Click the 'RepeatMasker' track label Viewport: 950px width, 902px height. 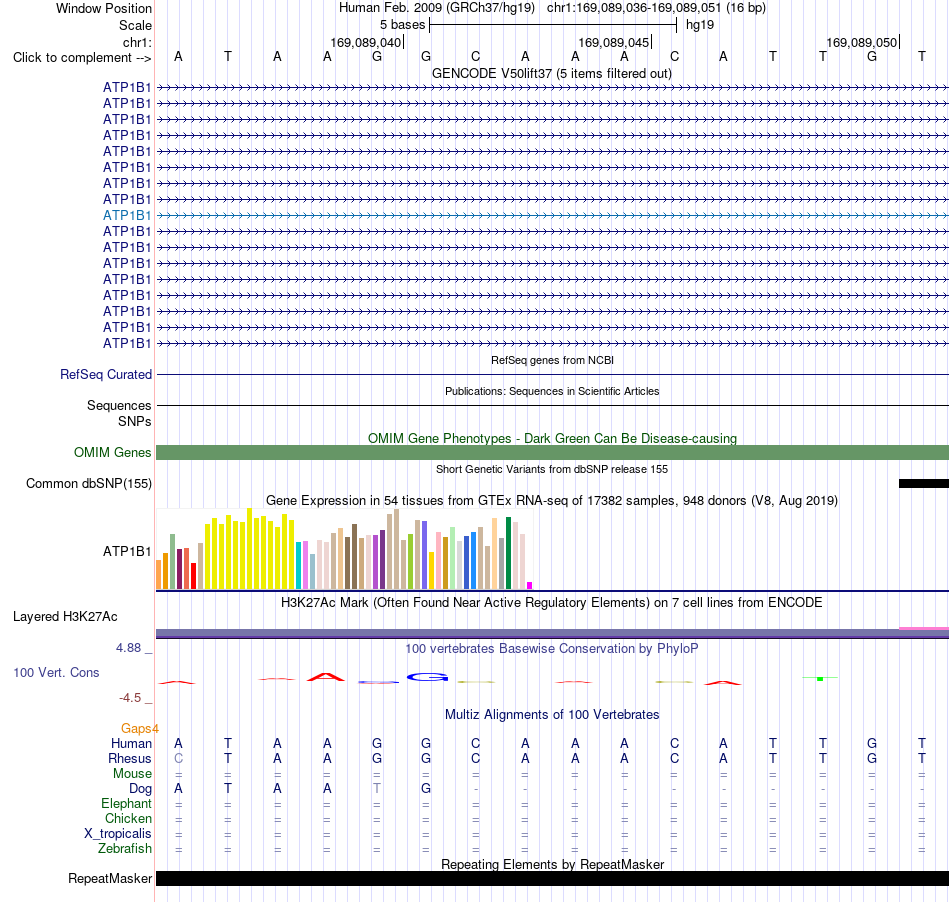click(110, 878)
